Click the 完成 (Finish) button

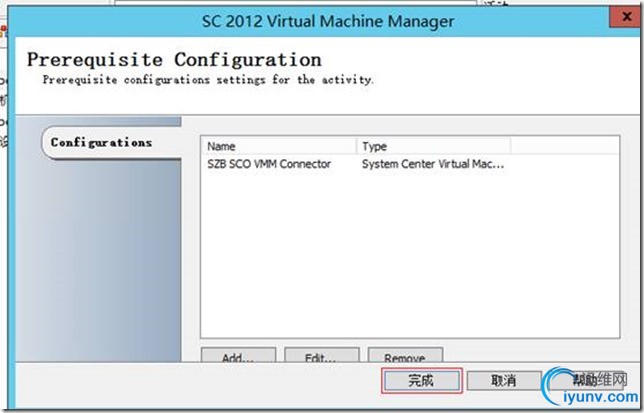tap(421, 381)
